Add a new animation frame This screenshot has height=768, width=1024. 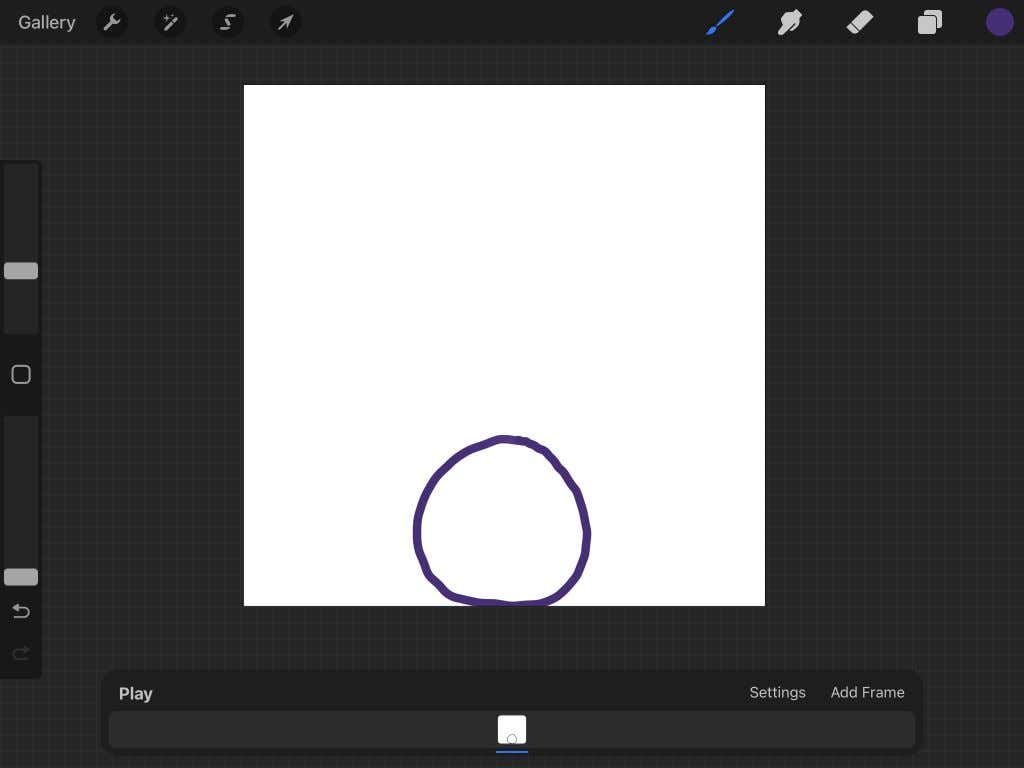[867, 692]
